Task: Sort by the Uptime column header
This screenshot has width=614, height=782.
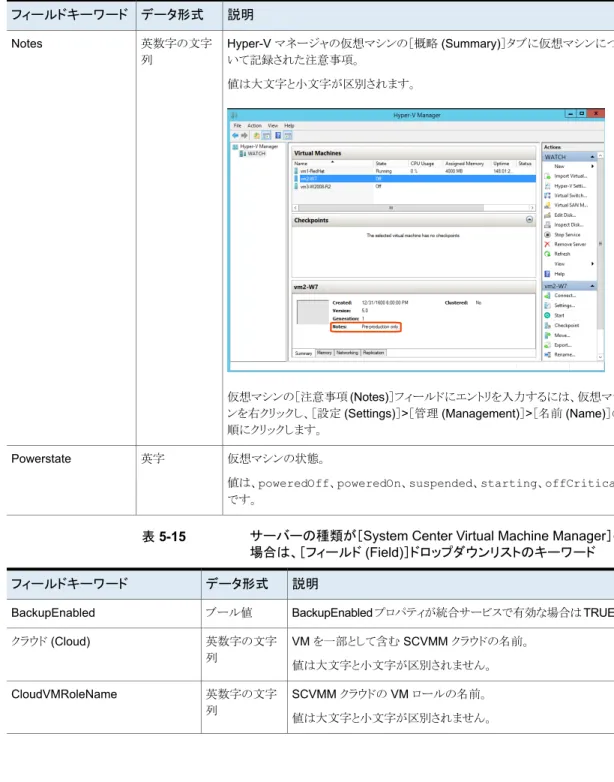Action: pos(501,164)
